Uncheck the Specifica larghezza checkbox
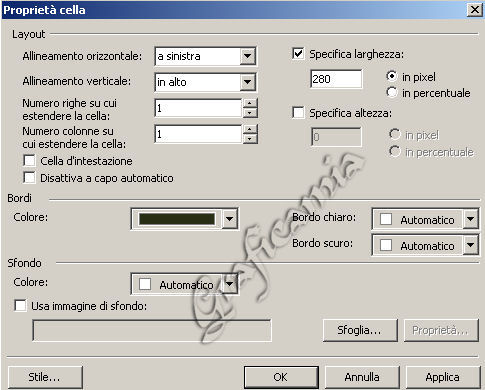 298,54
